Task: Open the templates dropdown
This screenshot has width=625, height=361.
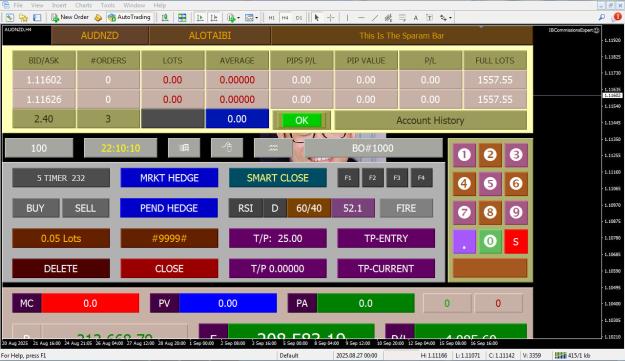Action: (251, 18)
